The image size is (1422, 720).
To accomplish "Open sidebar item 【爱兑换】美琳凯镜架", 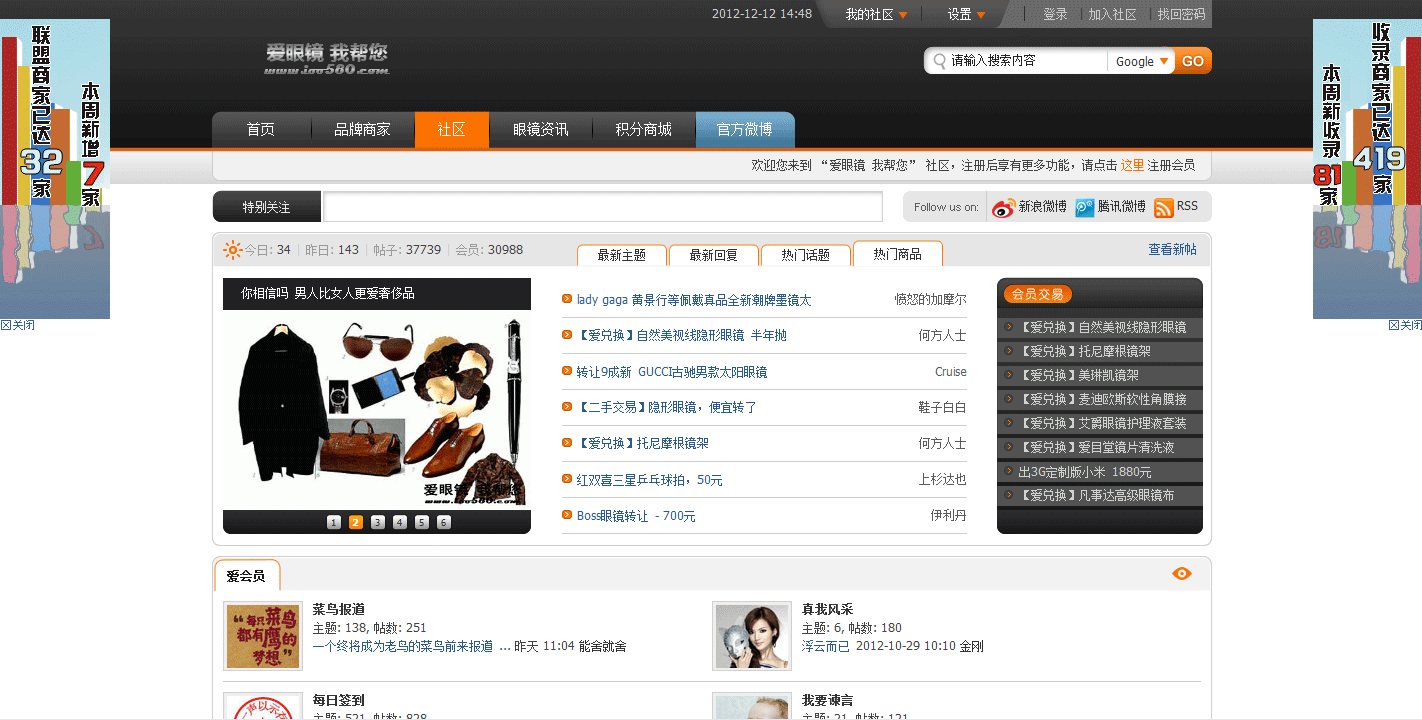I will coord(1078,375).
